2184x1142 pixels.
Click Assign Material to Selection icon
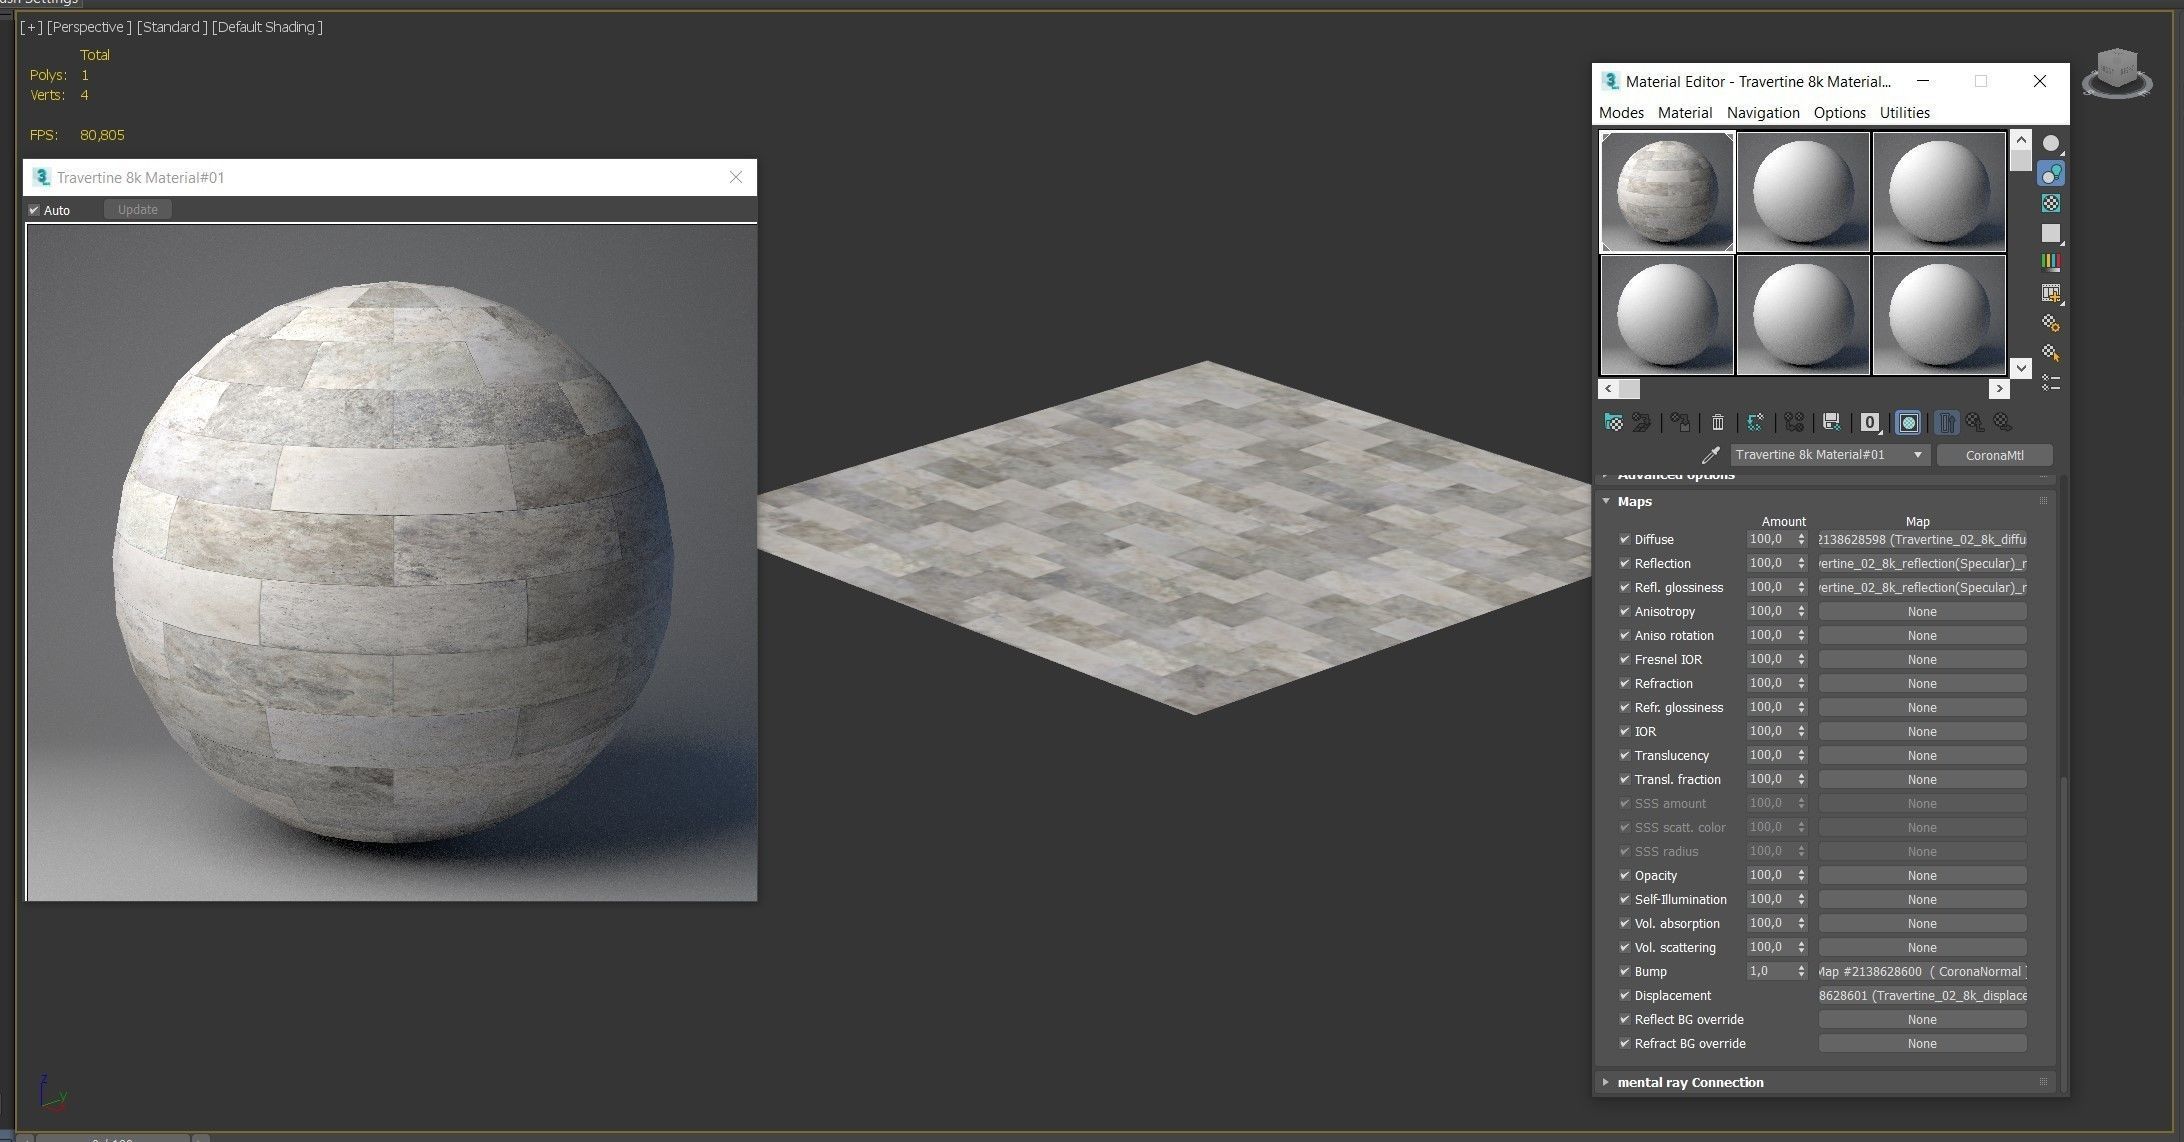coord(1680,422)
